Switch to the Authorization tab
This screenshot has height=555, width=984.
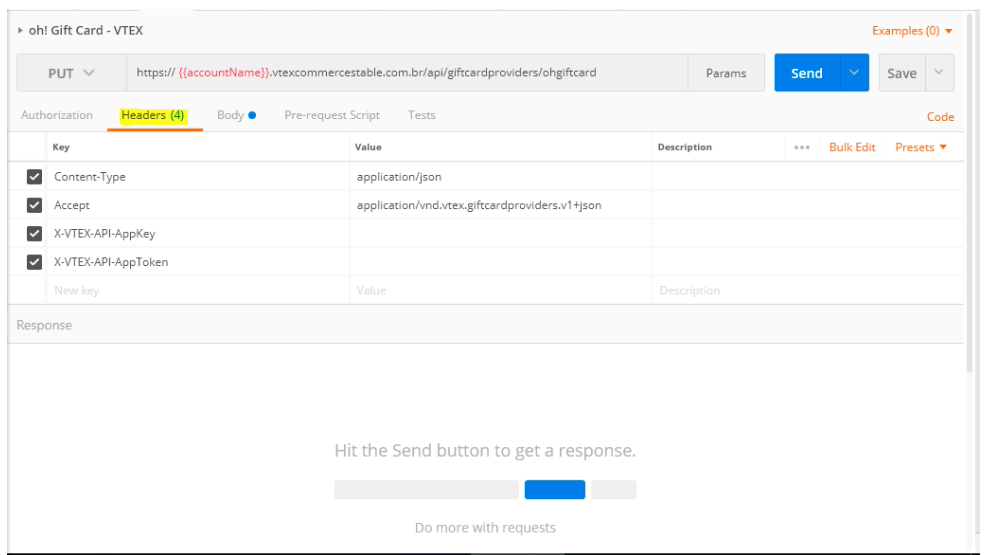point(57,116)
